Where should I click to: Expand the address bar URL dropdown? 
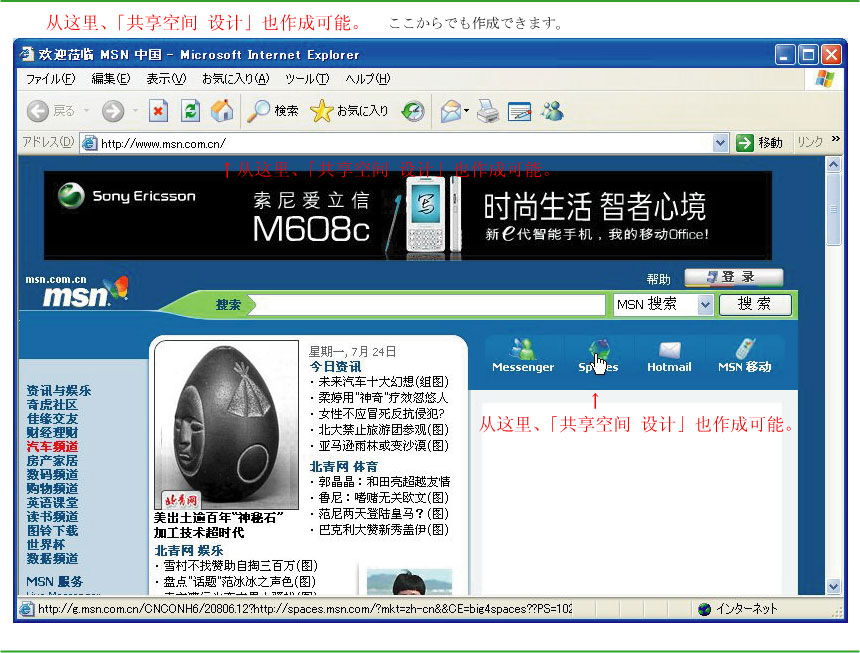720,144
